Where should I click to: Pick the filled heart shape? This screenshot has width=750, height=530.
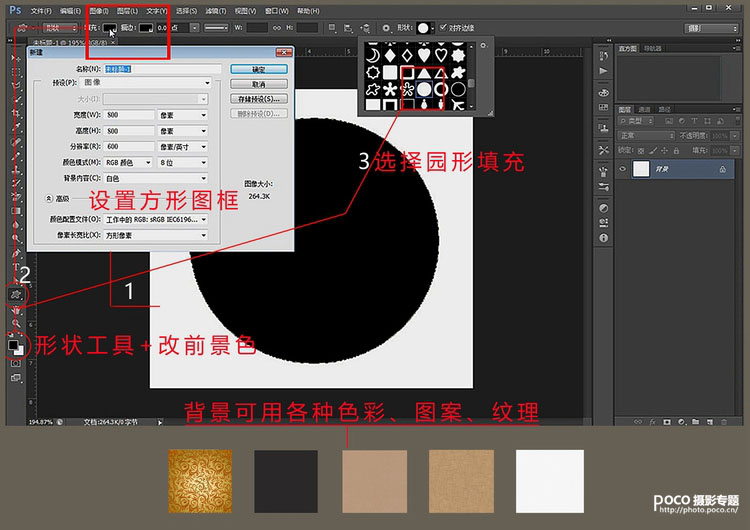[x=424, y=55]
